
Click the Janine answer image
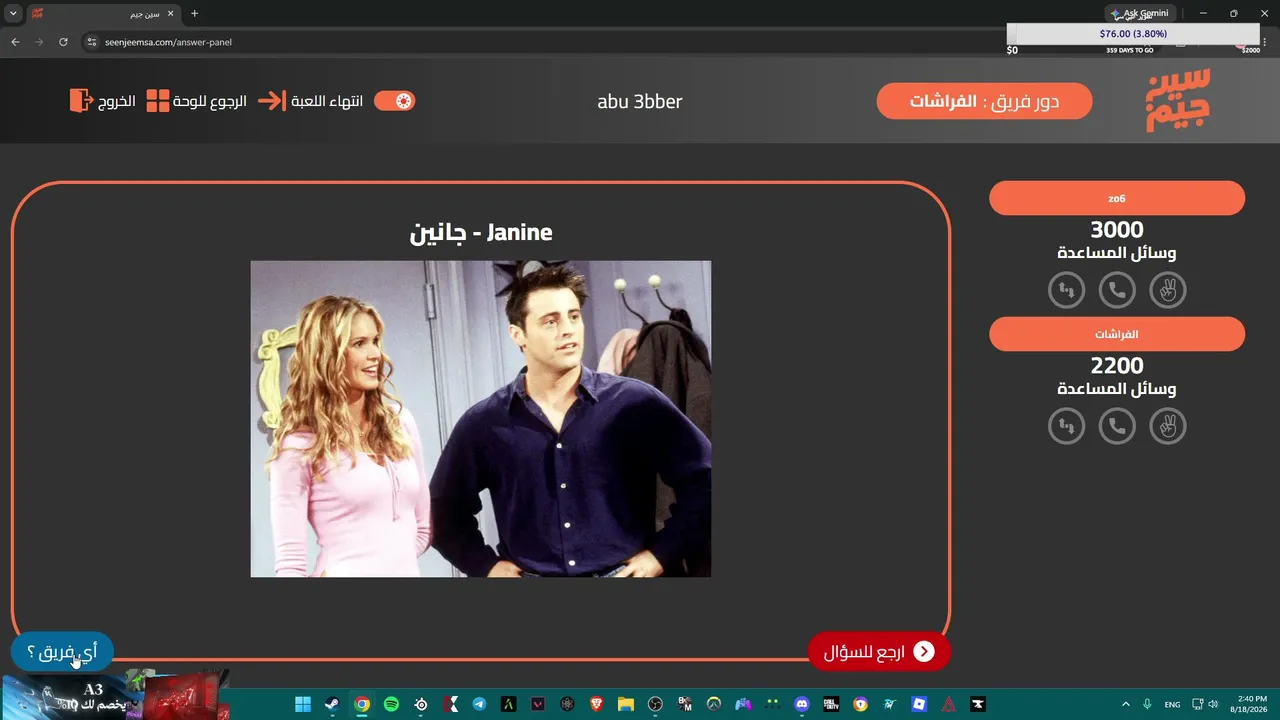tap(481, 419)
